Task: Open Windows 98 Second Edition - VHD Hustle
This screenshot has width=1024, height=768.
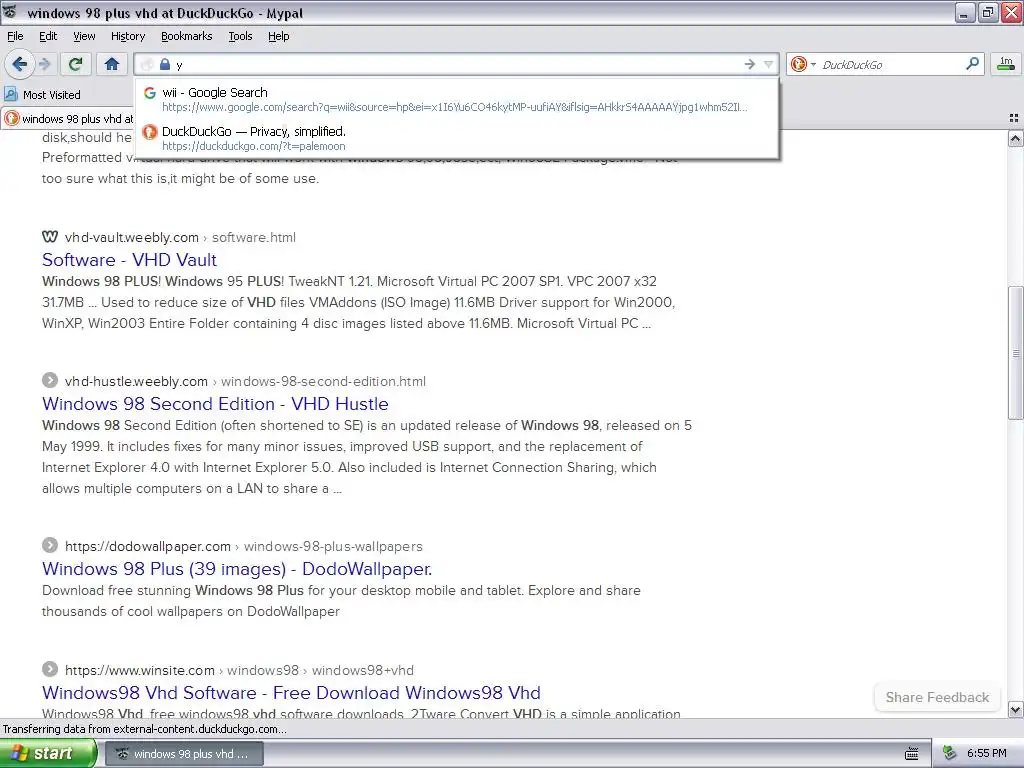Action: (x=215, y=404)
